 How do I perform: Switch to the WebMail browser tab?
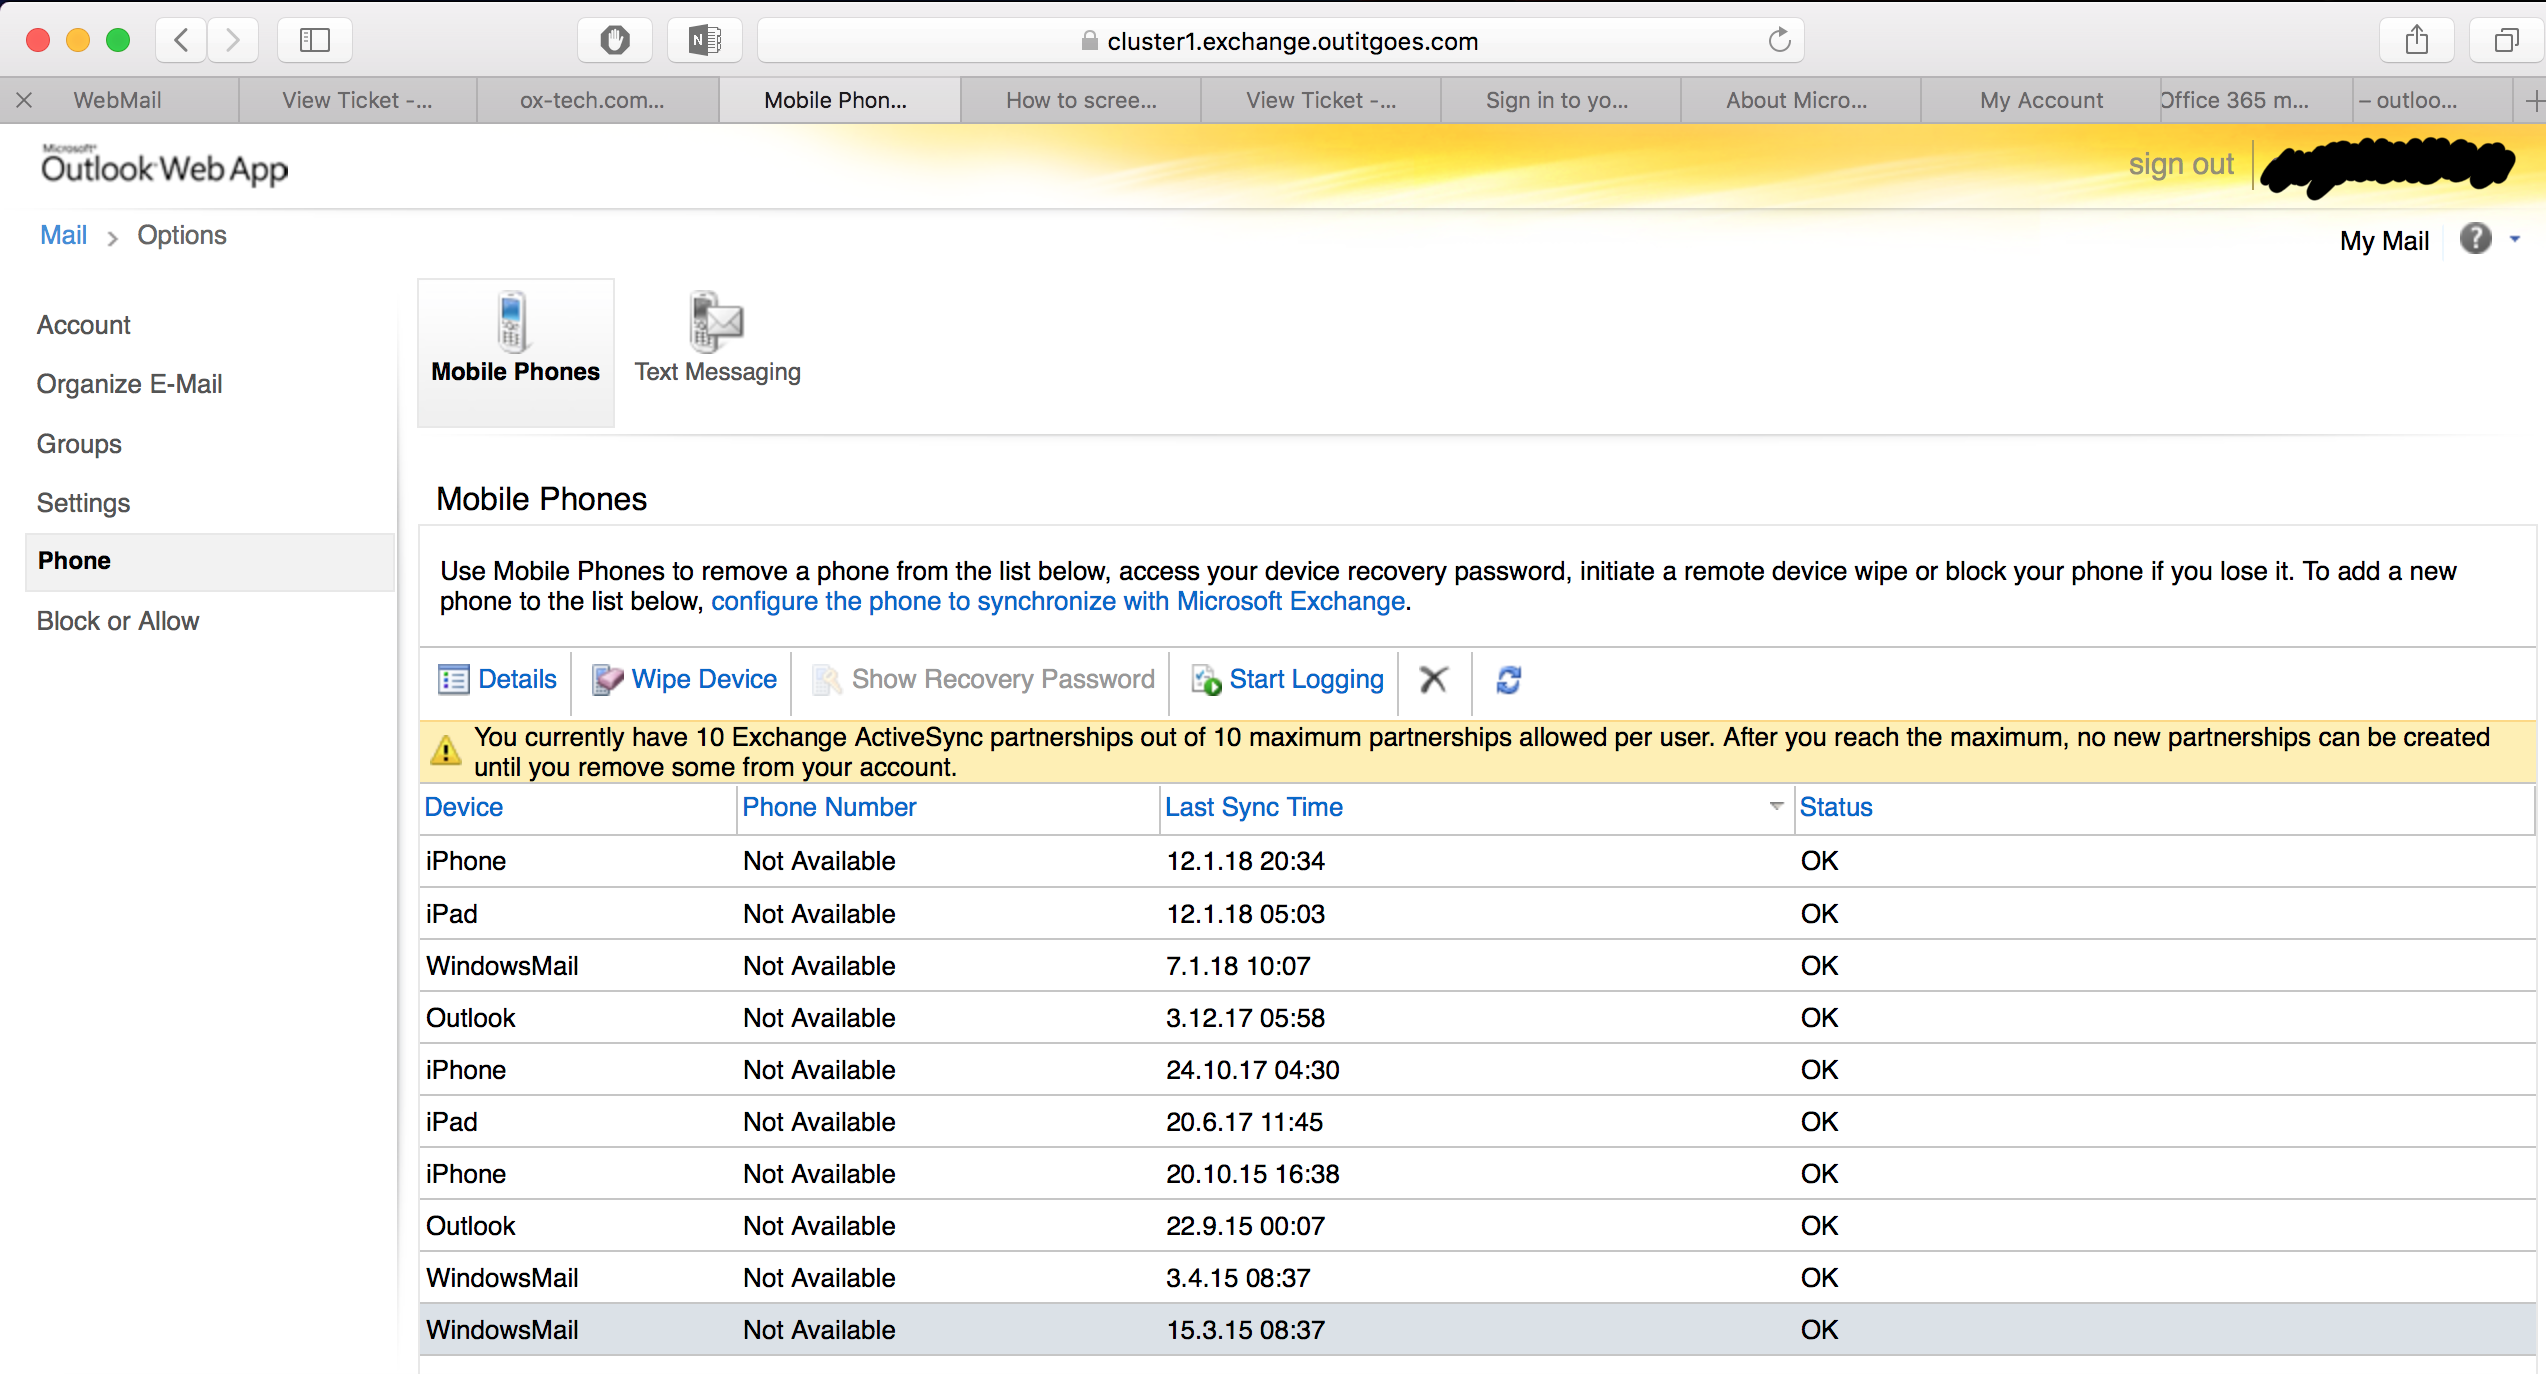(117, 100)
